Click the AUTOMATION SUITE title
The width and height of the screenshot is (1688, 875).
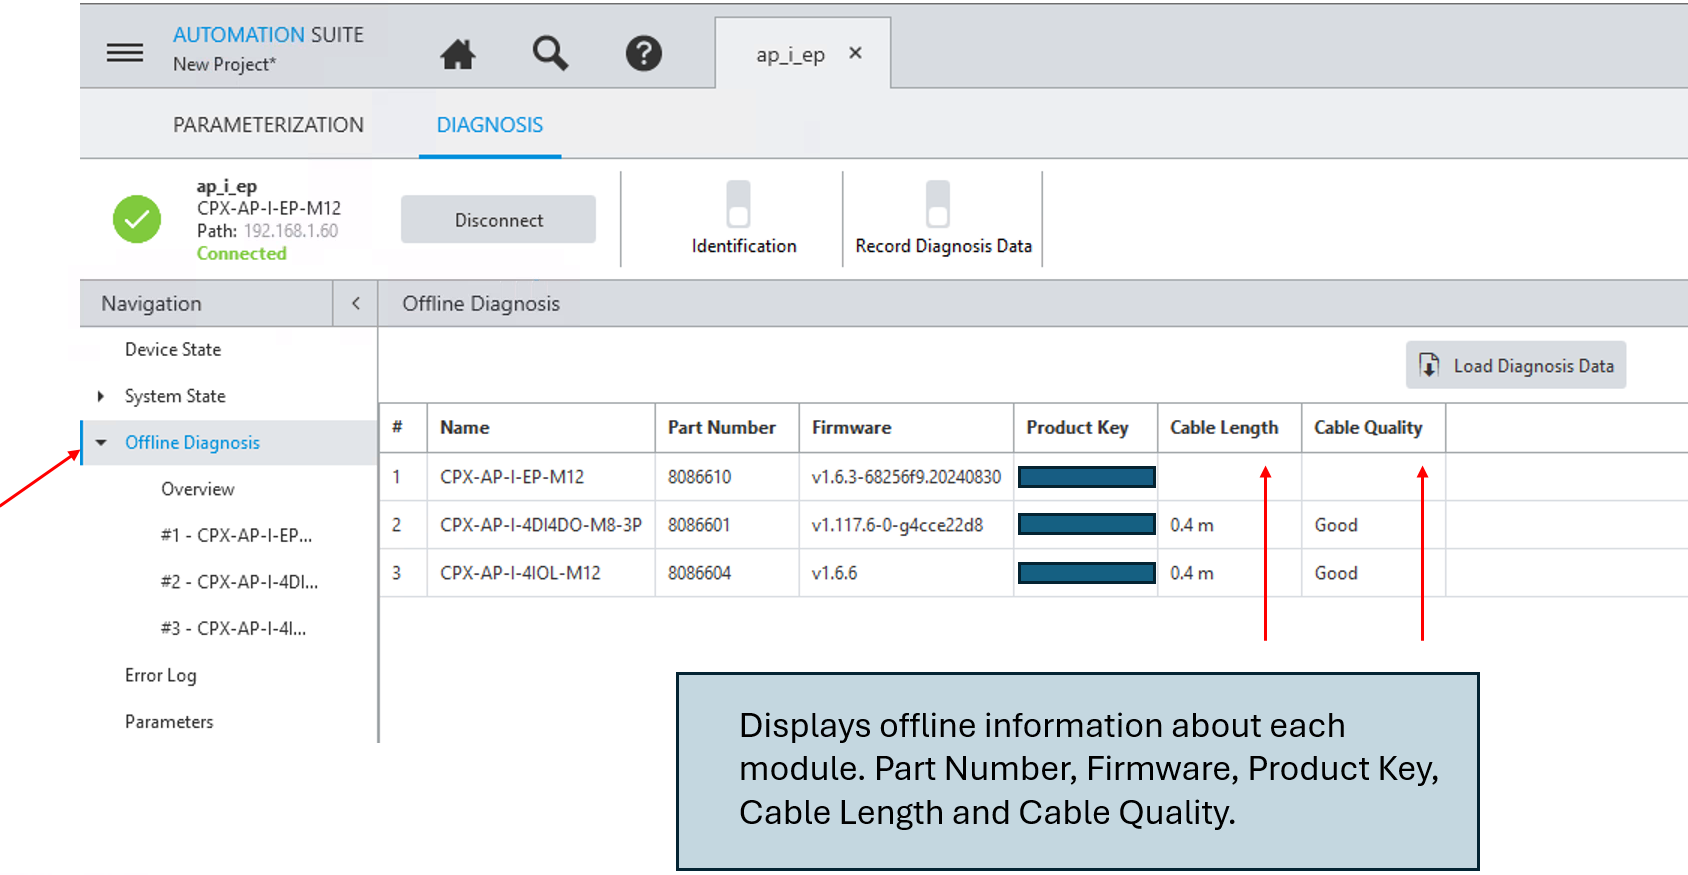[268, 35]
